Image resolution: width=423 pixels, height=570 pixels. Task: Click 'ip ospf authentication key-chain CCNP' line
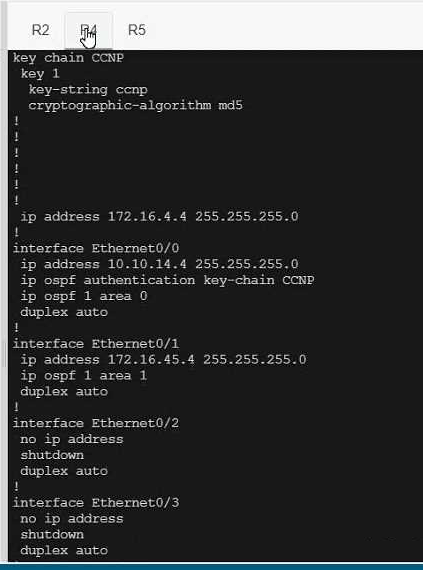(x=168, y=280)
